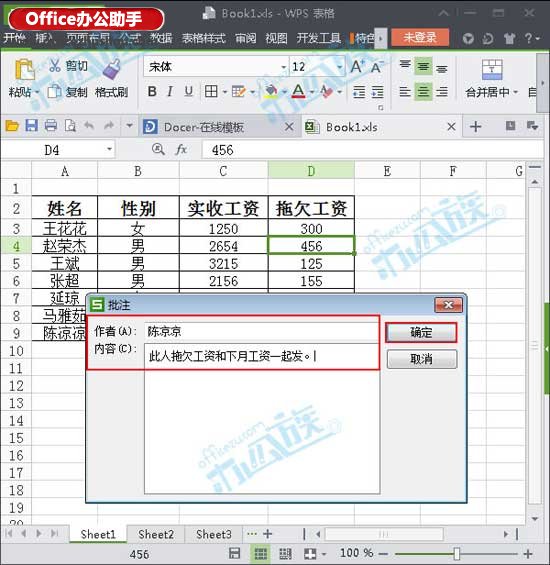Click the 内容 comment content text area

tap(262, 419)
